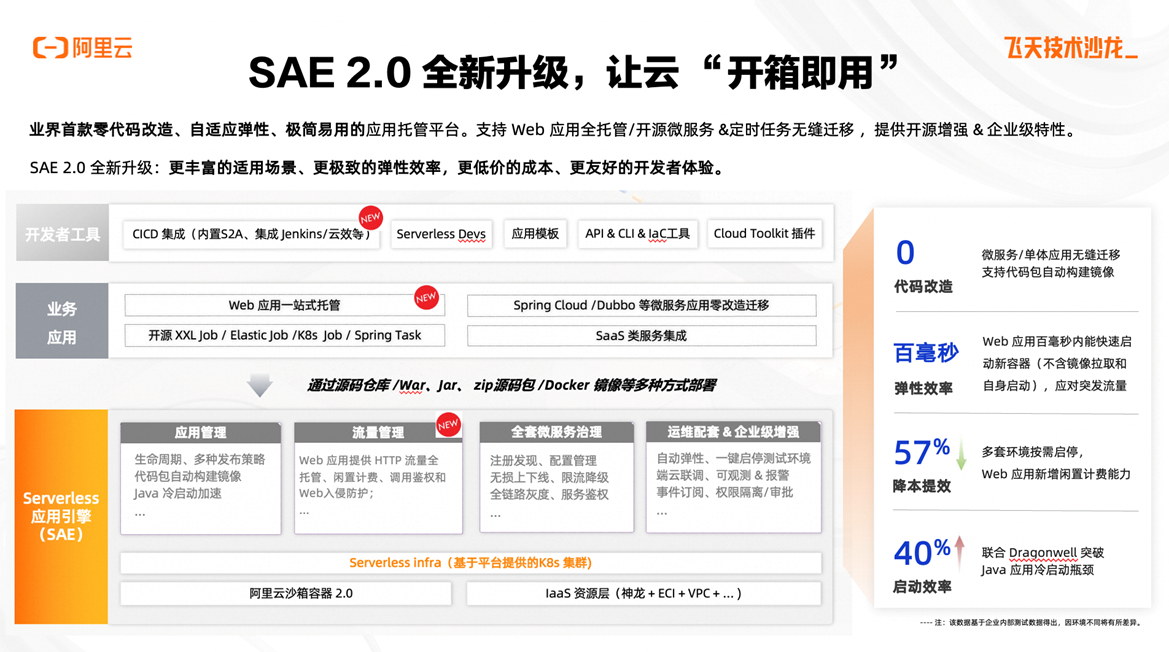This screenshot has height=652, width=1169.
Task: Click the deployment methods italic caption
Action: pyautogui.click(x=511, y=385)
